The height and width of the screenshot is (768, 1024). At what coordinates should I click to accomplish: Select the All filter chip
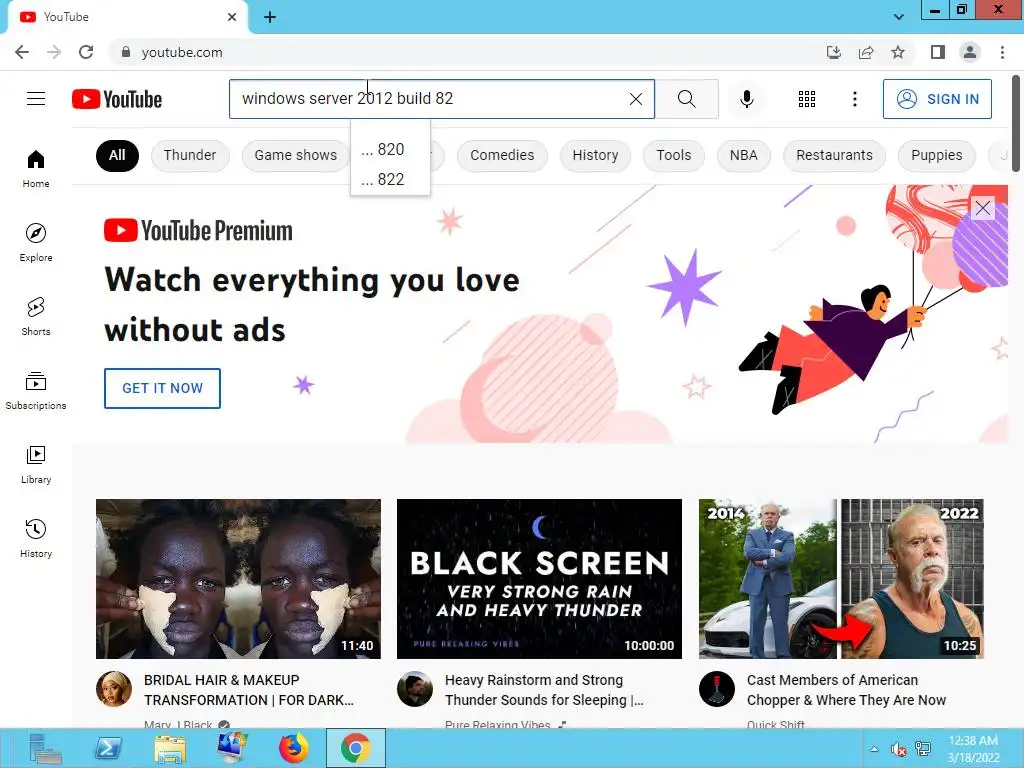click(117, 155)
